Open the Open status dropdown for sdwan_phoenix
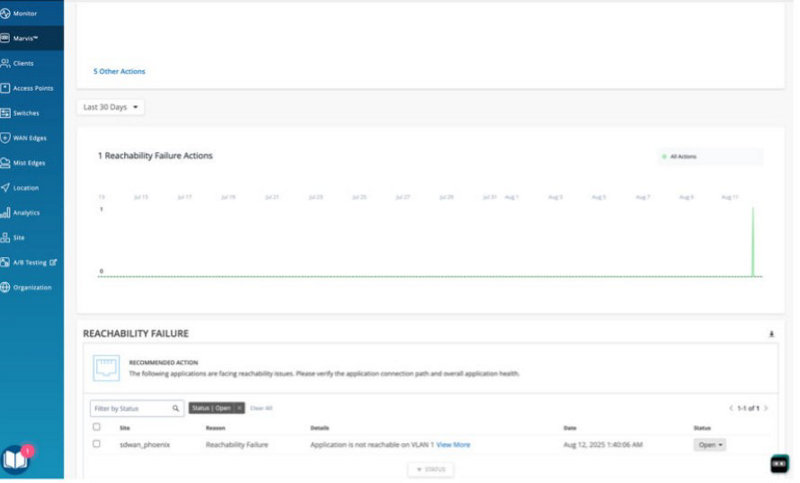This screenshot has height=483, width=800. pos(710,445)
